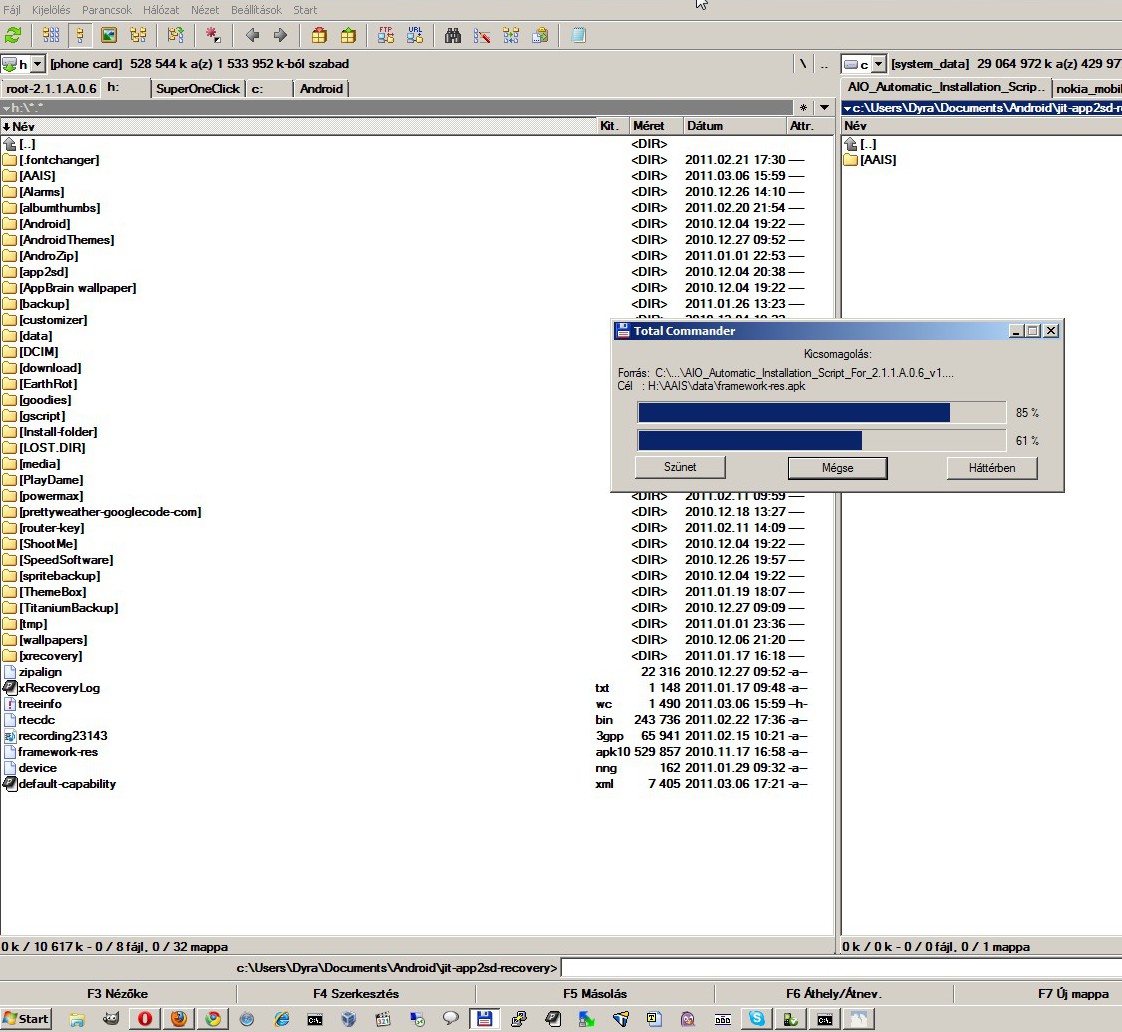This screenshot has width=1122, height=1032.
Task: Open synchronize directories icon
Action: [511, 35]
